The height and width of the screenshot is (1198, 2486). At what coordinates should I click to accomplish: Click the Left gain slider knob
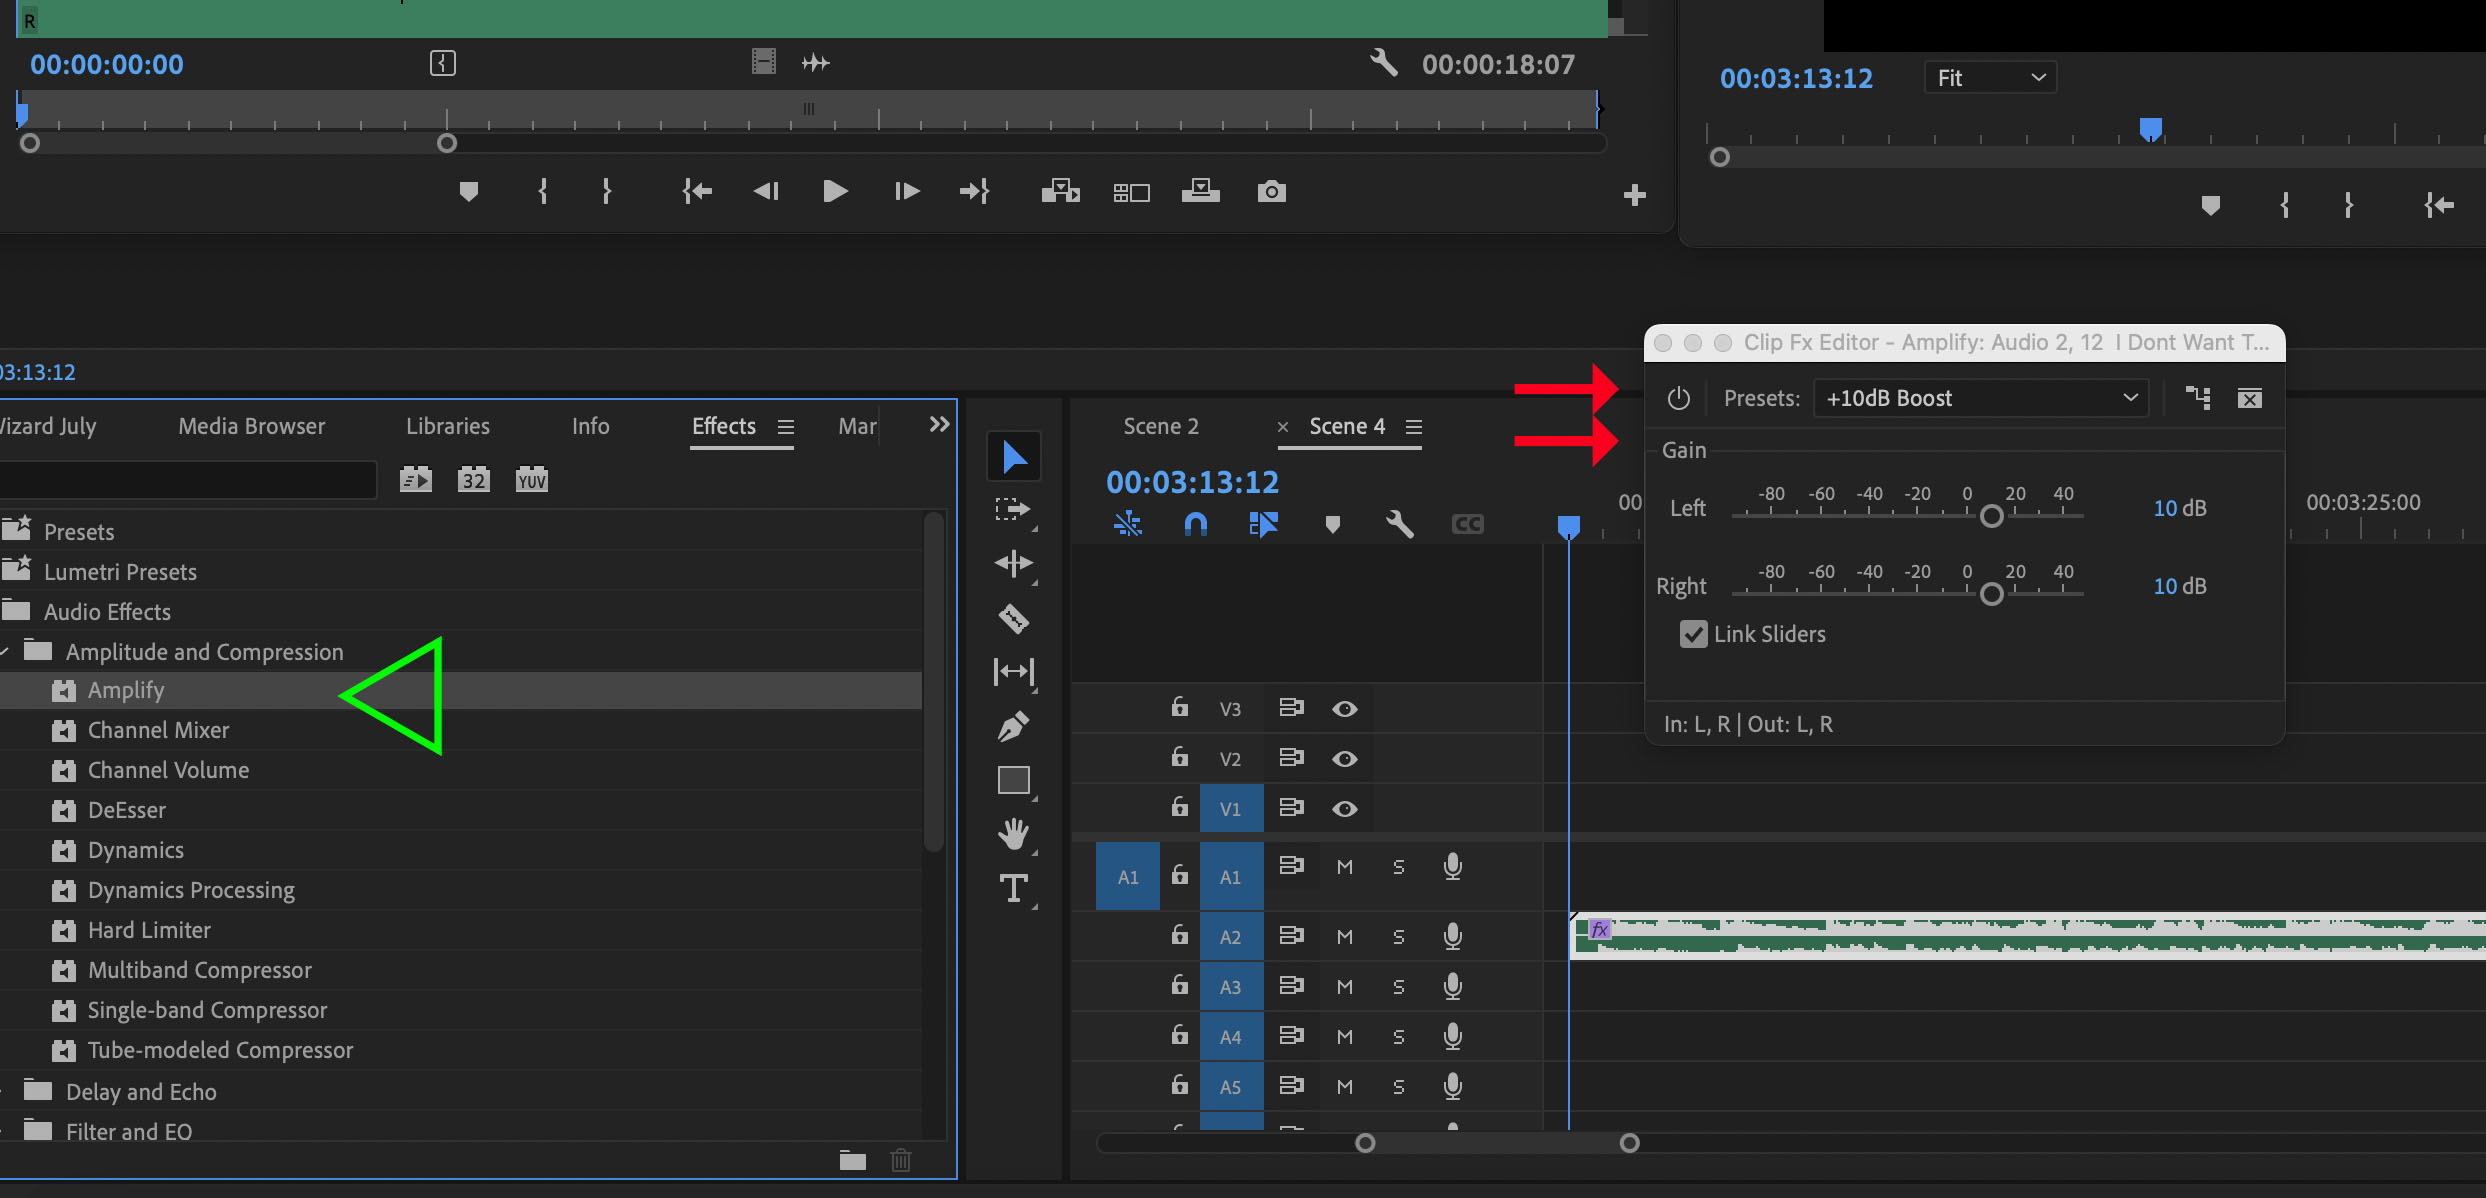(x=1991, y=516)
